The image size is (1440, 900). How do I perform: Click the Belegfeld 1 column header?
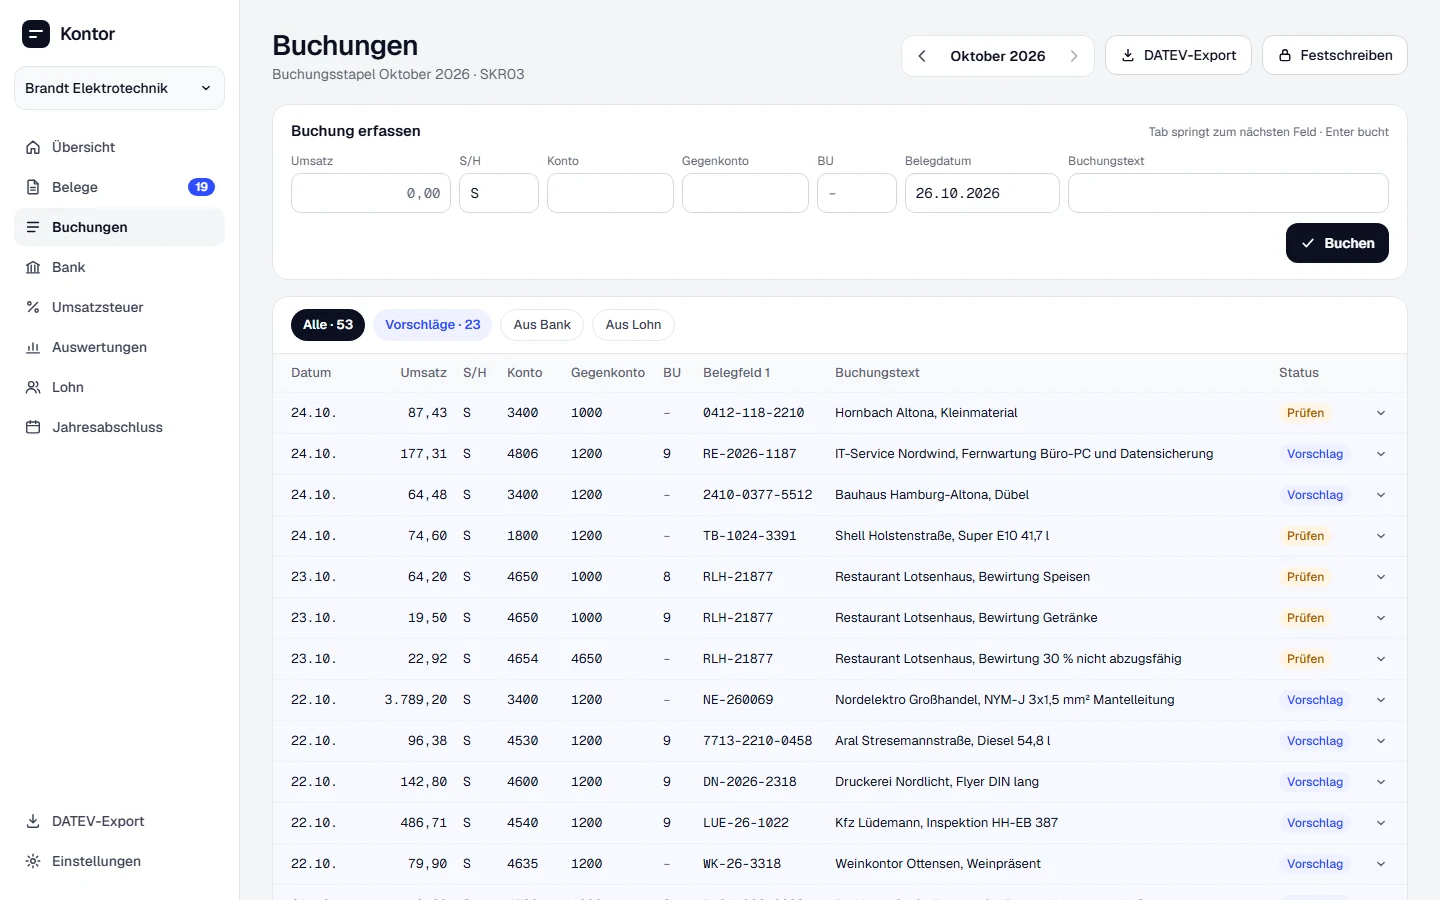click(737, 373)
